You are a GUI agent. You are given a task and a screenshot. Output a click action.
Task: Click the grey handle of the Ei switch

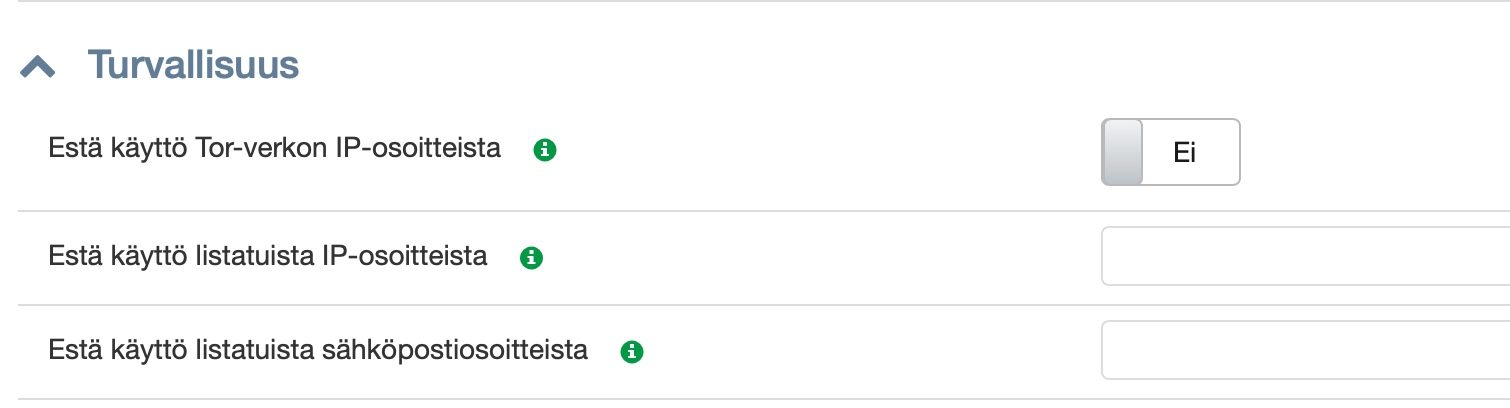pos(1122,152)
